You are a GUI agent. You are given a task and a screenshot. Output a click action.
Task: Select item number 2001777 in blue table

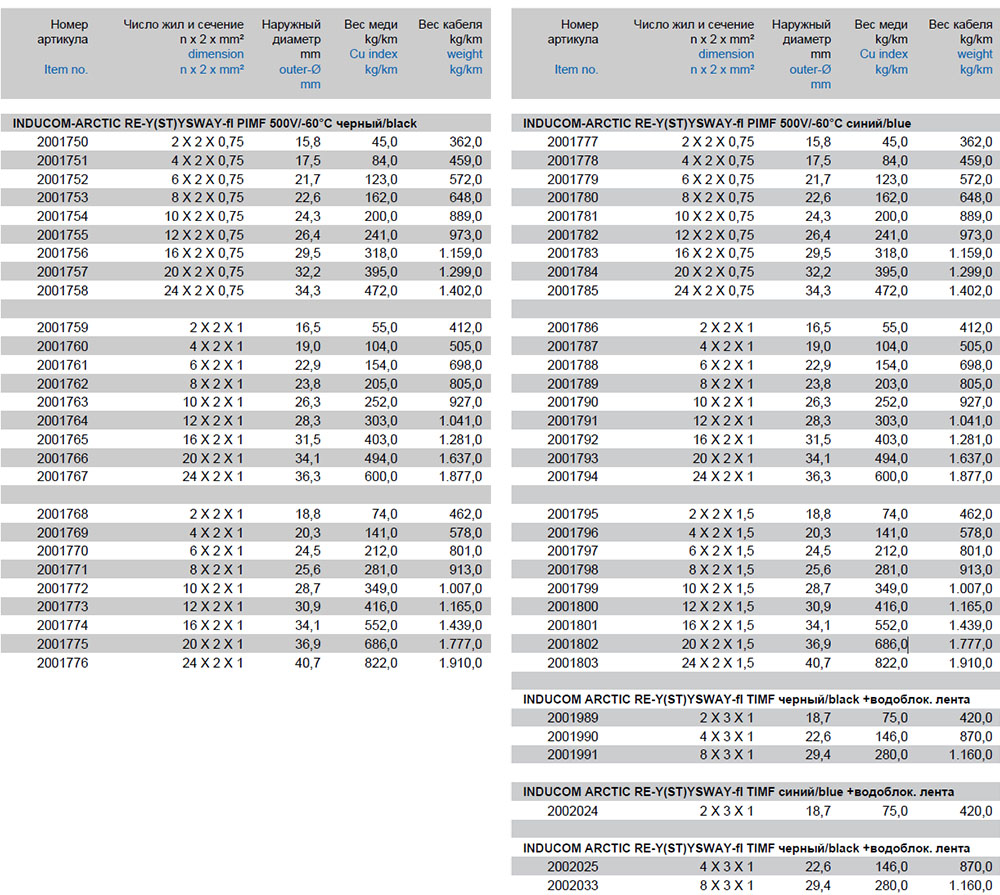pyautogui.click(x=573, y=142)
